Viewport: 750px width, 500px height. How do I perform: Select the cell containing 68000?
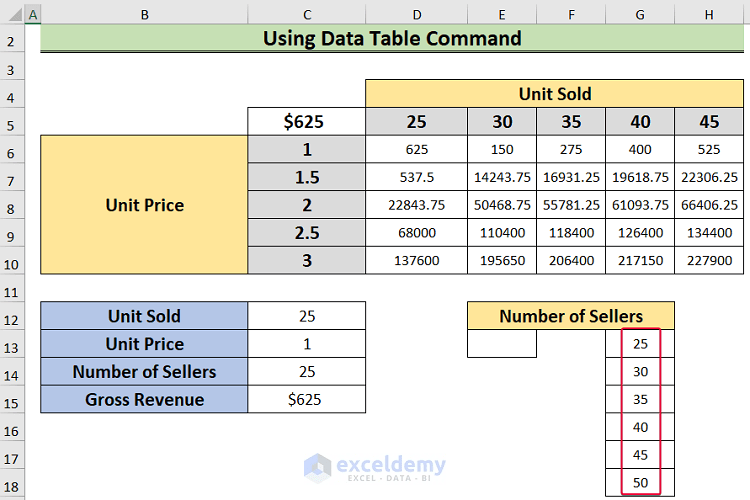point(417,233)
